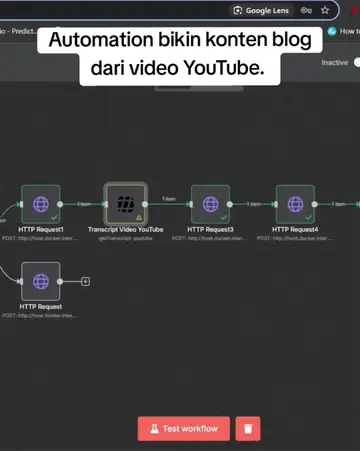Open the bottom HTTP Request node
The image size is (360, 451).
coord(41,281)
